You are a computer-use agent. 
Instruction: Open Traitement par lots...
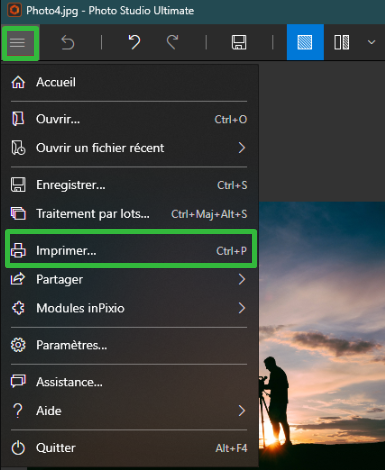pyautogui.click(x=129, y=213)
